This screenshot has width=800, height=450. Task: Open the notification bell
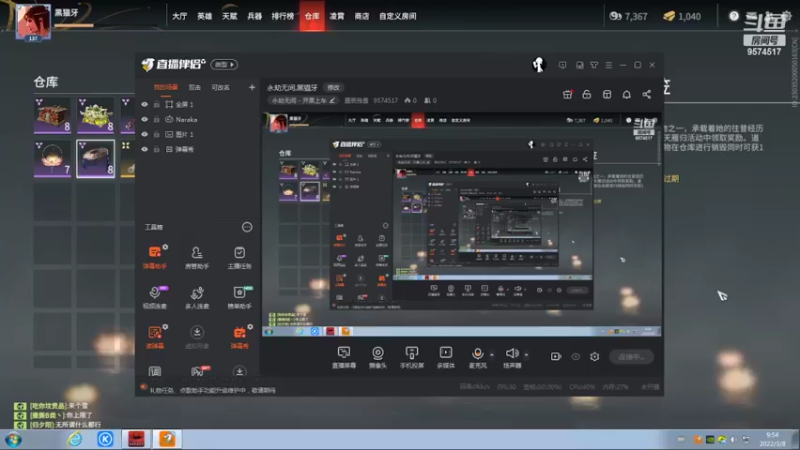pyautogui.click(x=627, y=94)
